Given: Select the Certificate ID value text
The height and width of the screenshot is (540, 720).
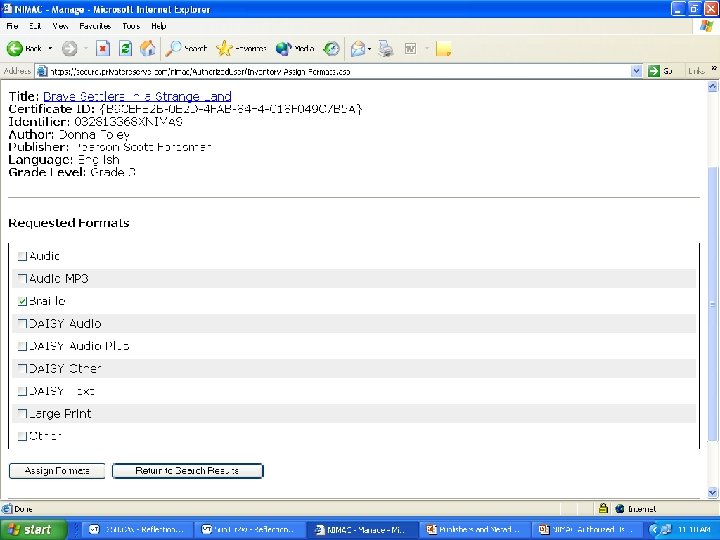Looking at the screenshot, I should pyautogui.click(x=231, y=109).
